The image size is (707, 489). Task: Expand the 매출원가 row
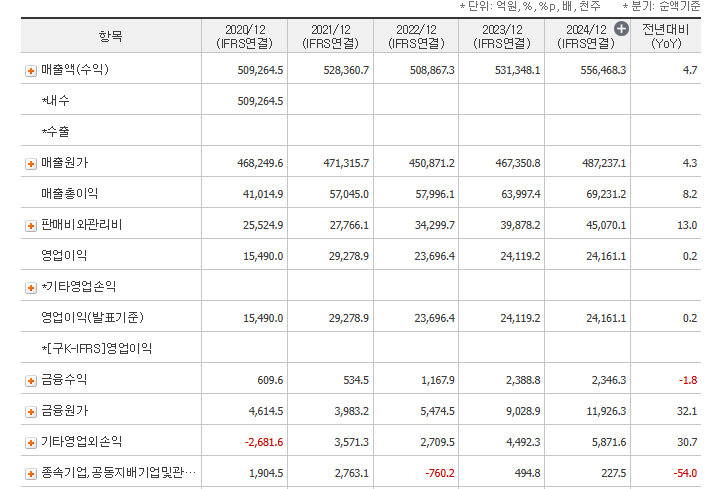(31, 164)
